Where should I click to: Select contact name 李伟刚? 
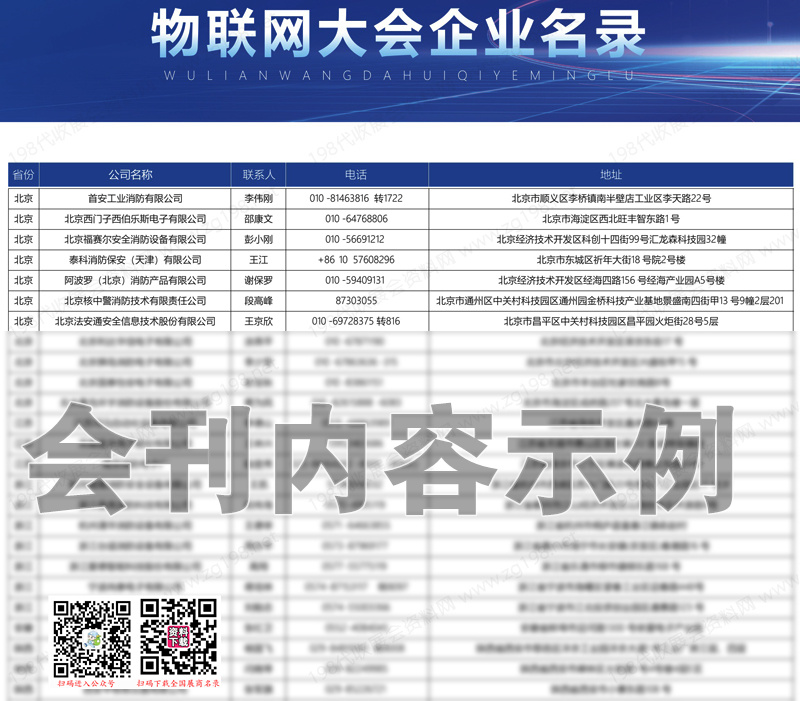click(259, 198)
